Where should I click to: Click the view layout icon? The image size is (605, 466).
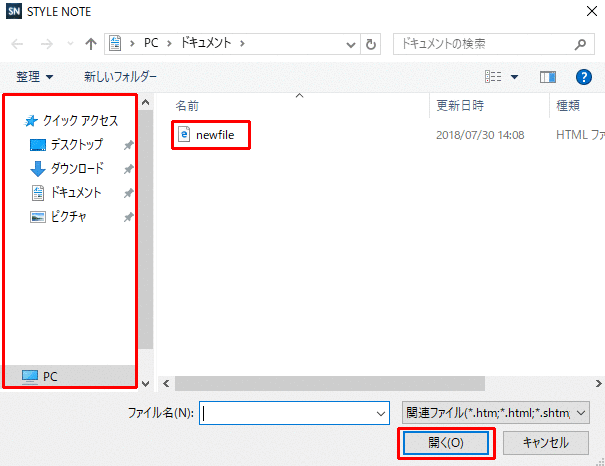point(493,76)
